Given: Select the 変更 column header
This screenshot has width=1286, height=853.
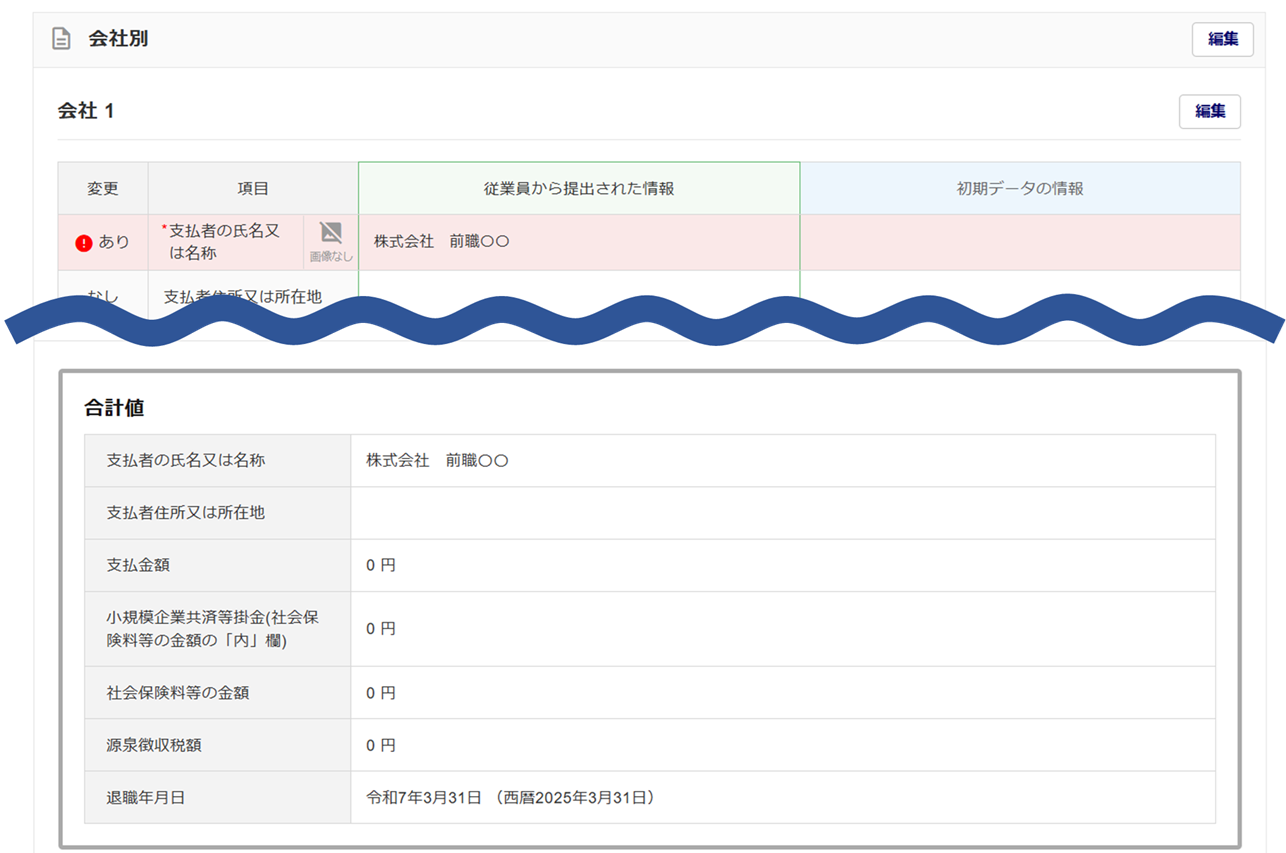Looking at the screenshot, I should pos(103,188).
